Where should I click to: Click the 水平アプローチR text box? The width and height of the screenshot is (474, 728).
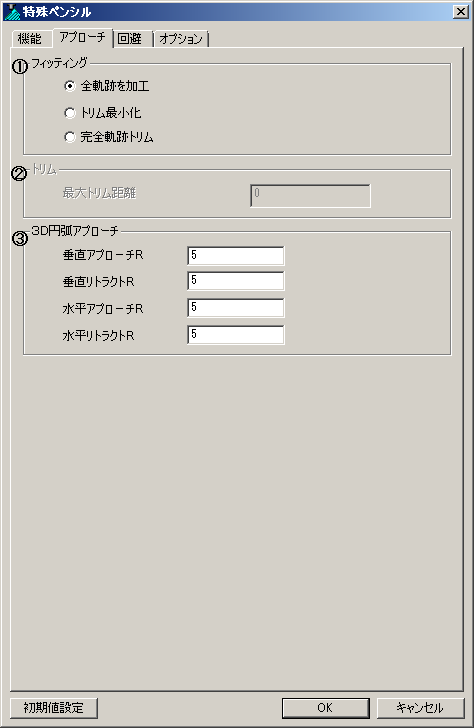click(x=235, y=308)
